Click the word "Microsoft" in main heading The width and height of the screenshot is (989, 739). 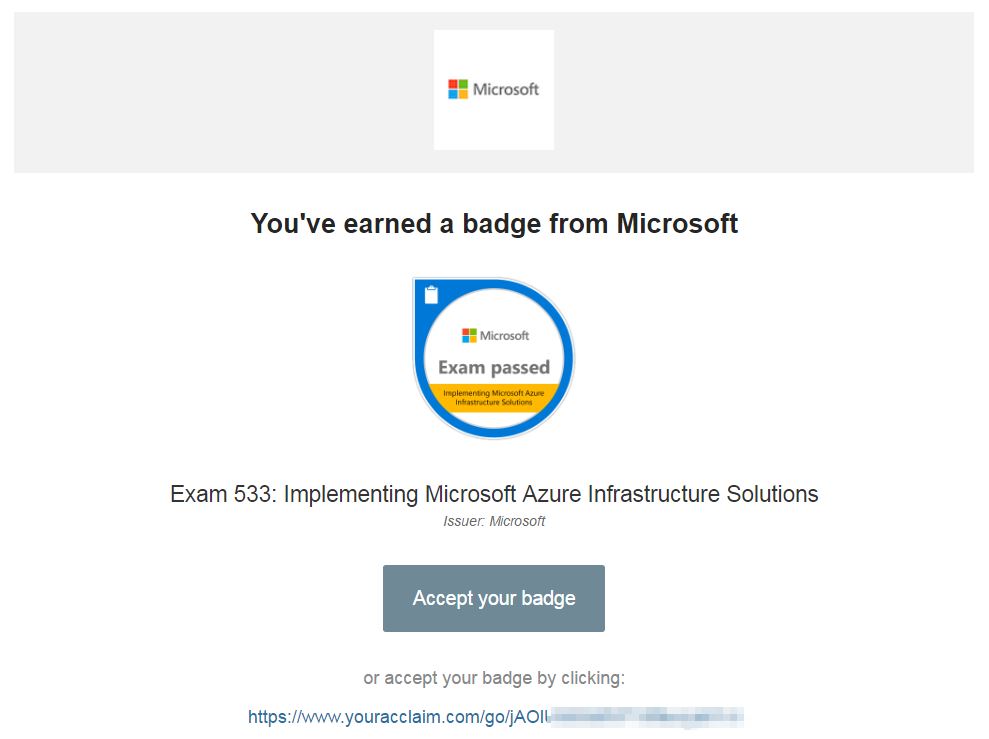(677, 223)
